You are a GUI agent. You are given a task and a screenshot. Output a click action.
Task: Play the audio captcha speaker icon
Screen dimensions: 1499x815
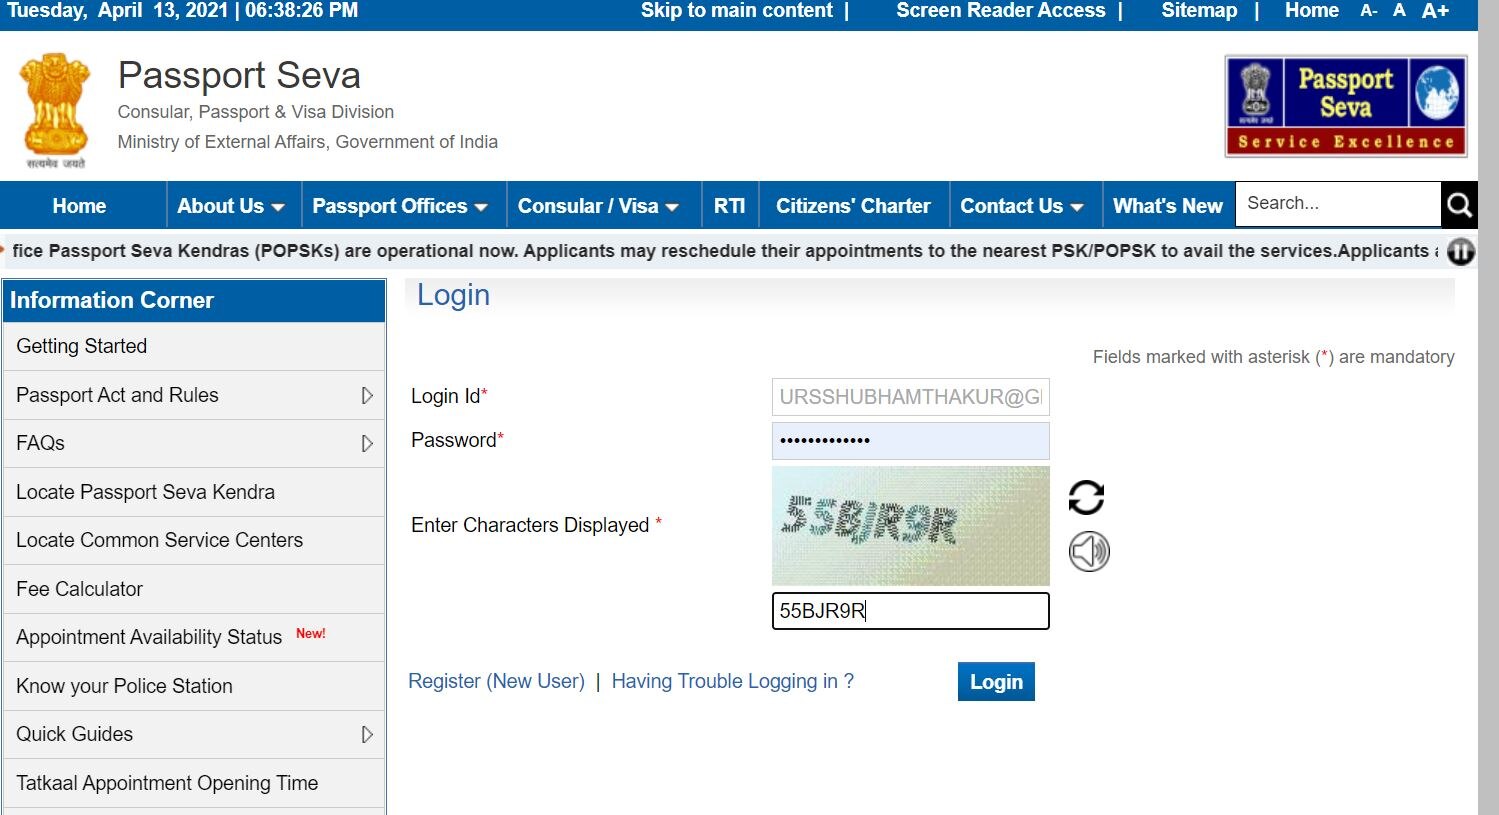click(x=1089, y=551)
